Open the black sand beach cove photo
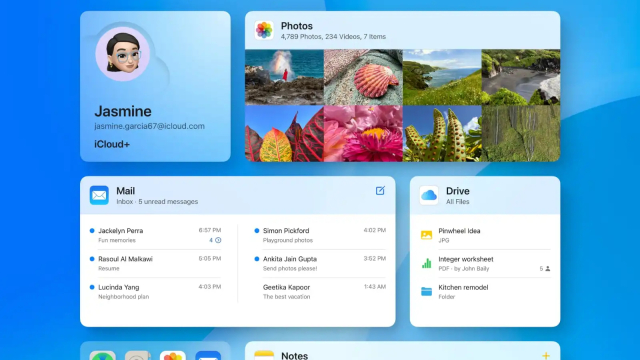Viewport: 640px width, 360px height. 521,77
